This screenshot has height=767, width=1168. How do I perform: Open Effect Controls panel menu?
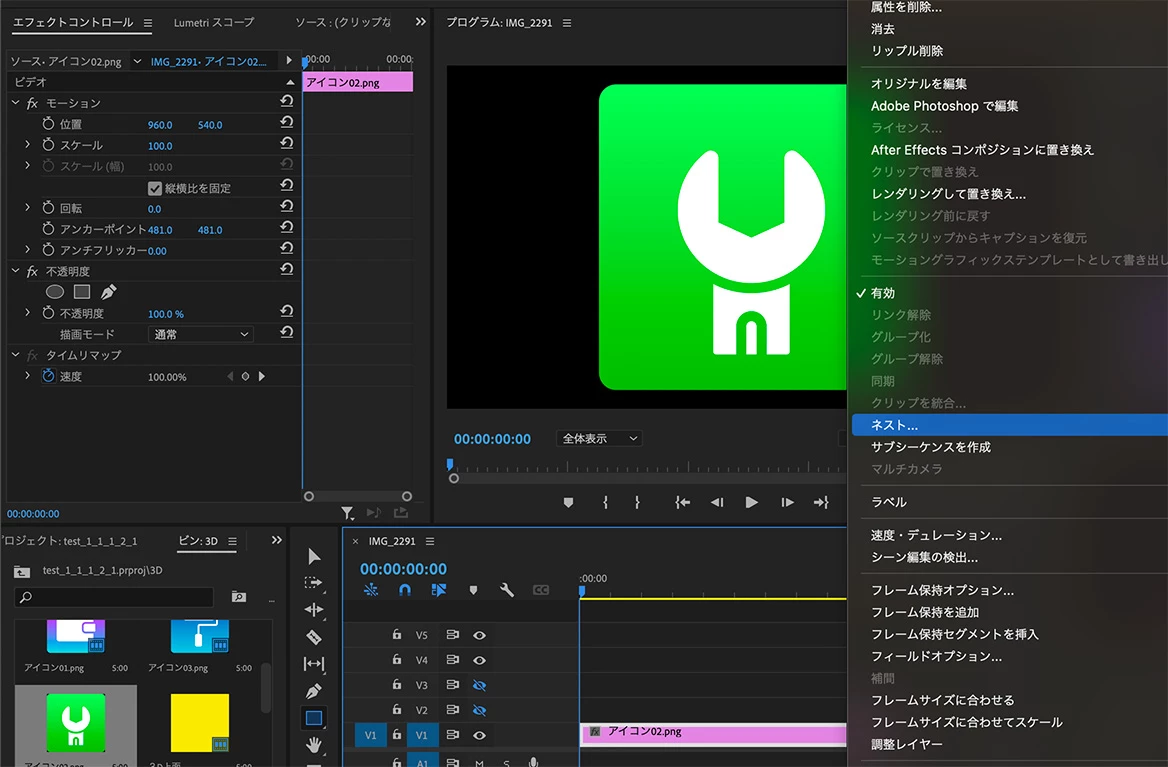tap(147, 23)
